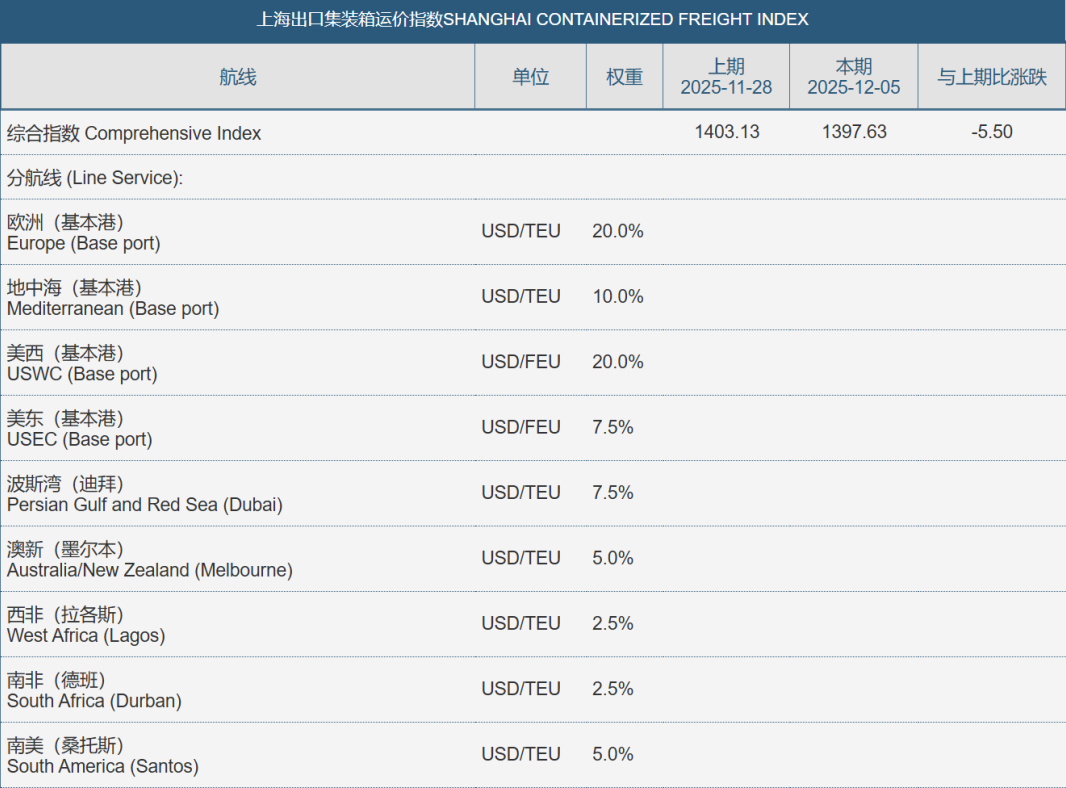The image size is (1066, 788).
Task: Select the 权重 column header
Action: pos(624,77)
